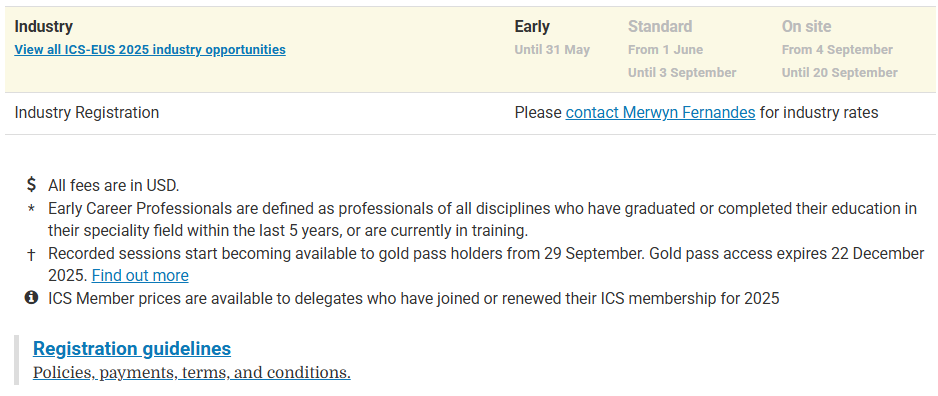938x396 pixels.
Task: Click the contact Merwyn Fernandes link
Action: (660, 112)
